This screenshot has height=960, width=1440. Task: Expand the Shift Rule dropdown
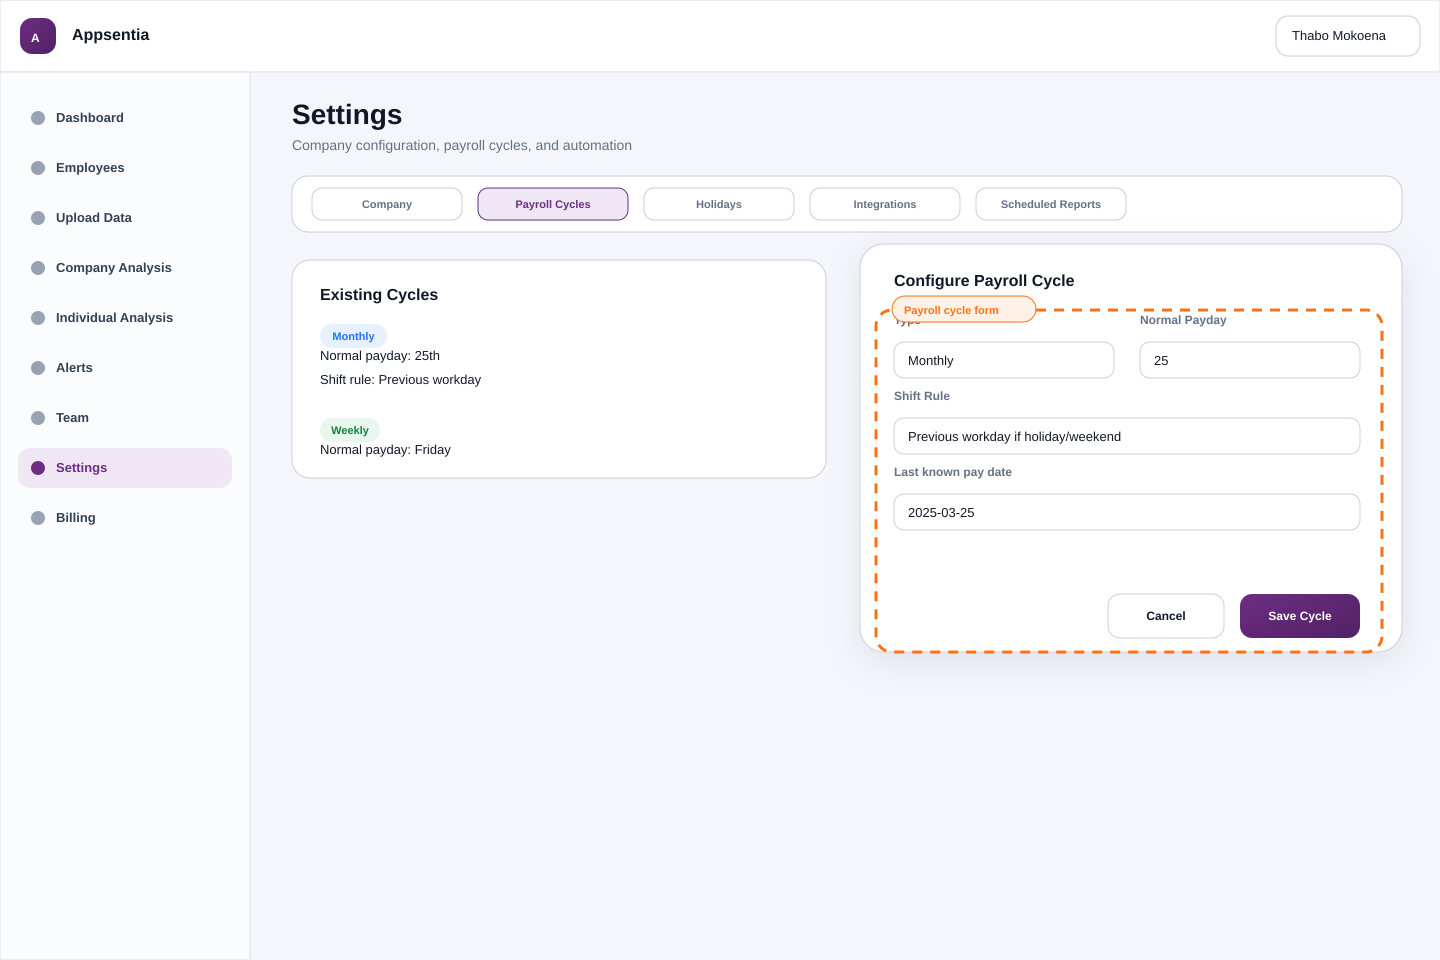pos(1127,436)
